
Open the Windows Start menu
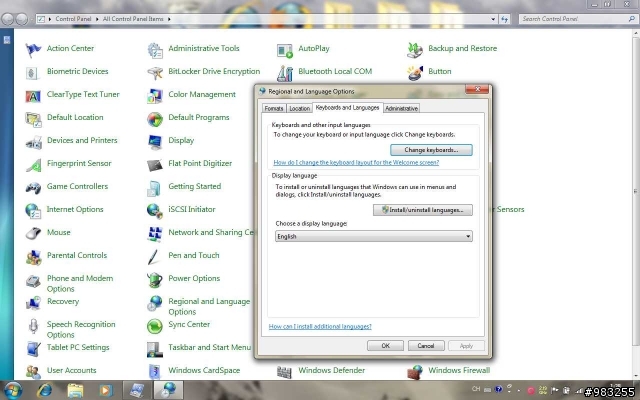(x=14, y=390)
